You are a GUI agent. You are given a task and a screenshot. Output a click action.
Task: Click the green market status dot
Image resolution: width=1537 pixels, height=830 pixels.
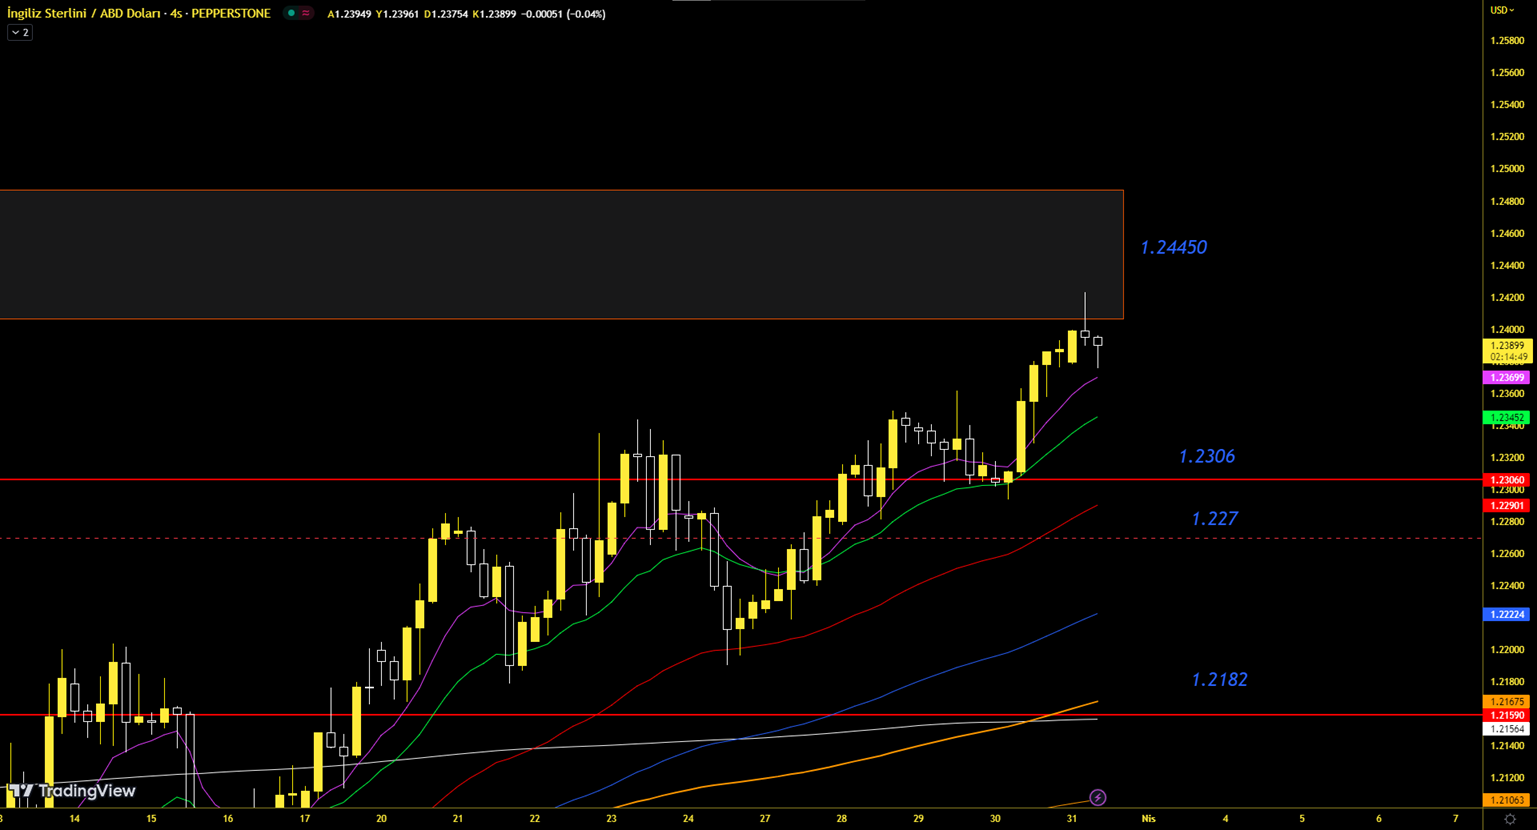291,14
